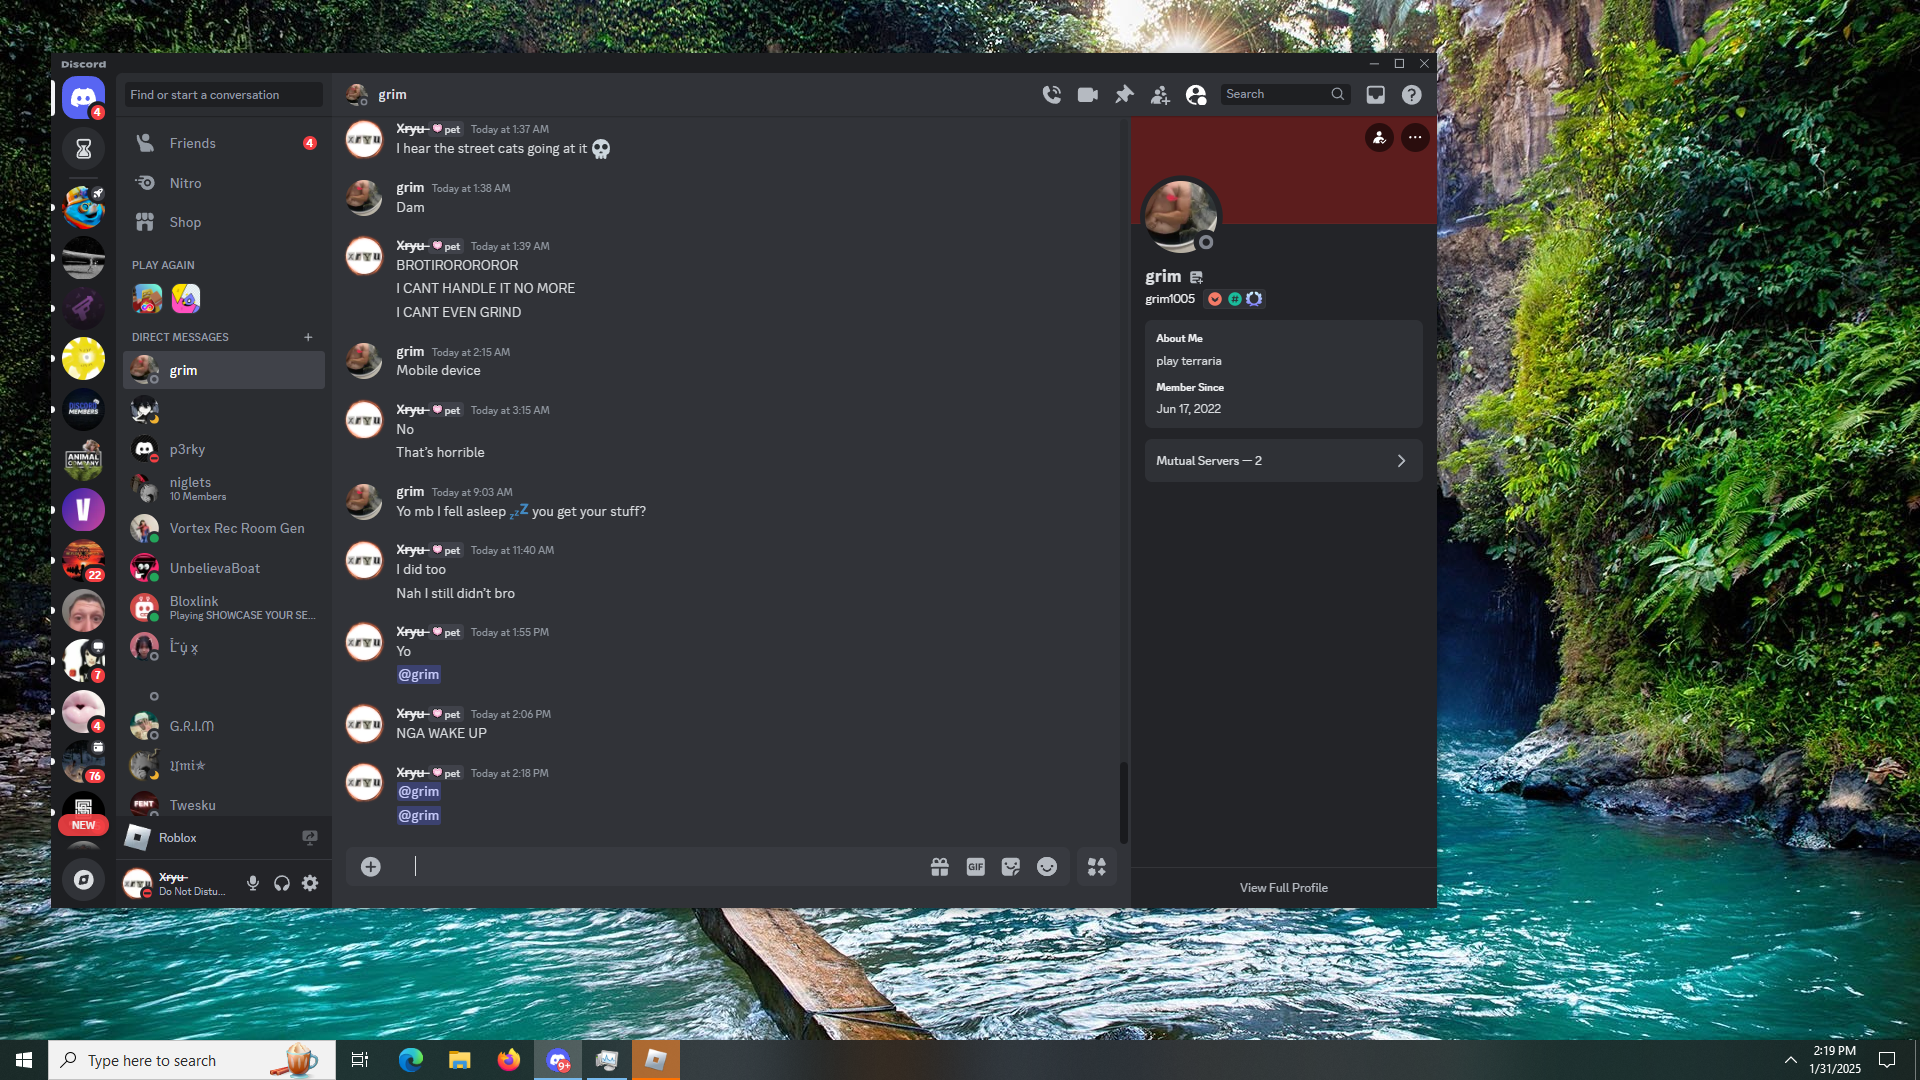Open the purple V server
1920x1080 pixels.
point(83,510)
